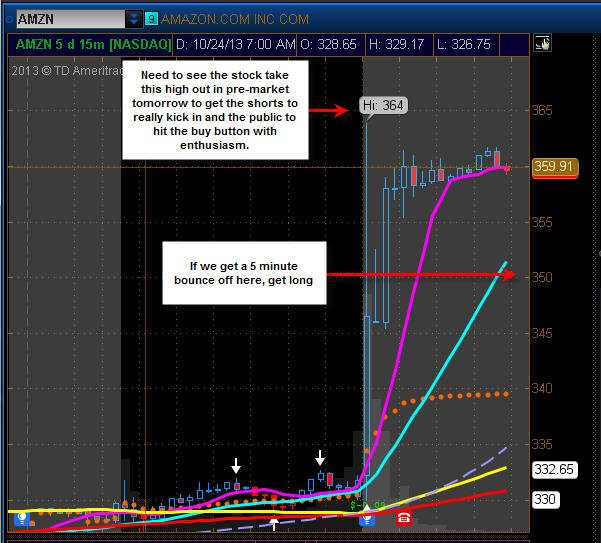Screen dimensions: 601x543
Task: Click the red arrow pointing at 350 level
Action: pyautogui.click(x=421, y=274)
